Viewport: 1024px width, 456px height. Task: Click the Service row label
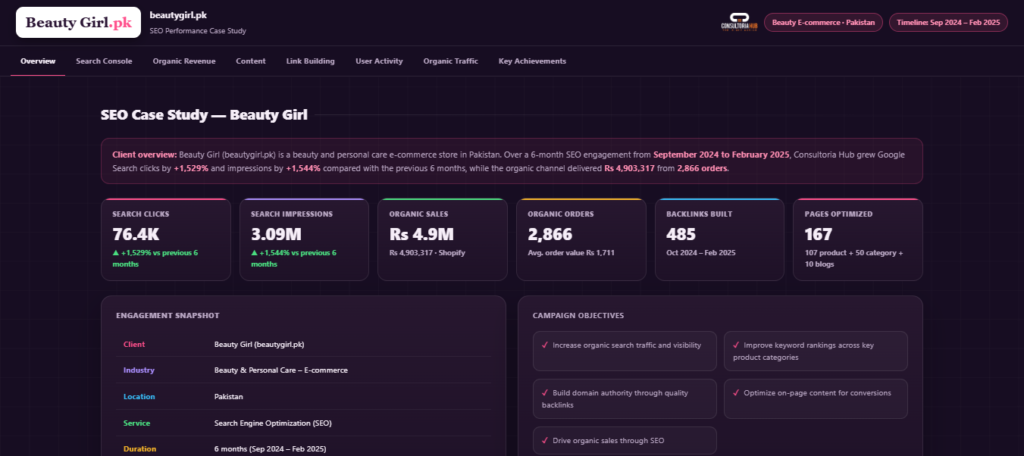pyautogui.click(x=136, y=423)
